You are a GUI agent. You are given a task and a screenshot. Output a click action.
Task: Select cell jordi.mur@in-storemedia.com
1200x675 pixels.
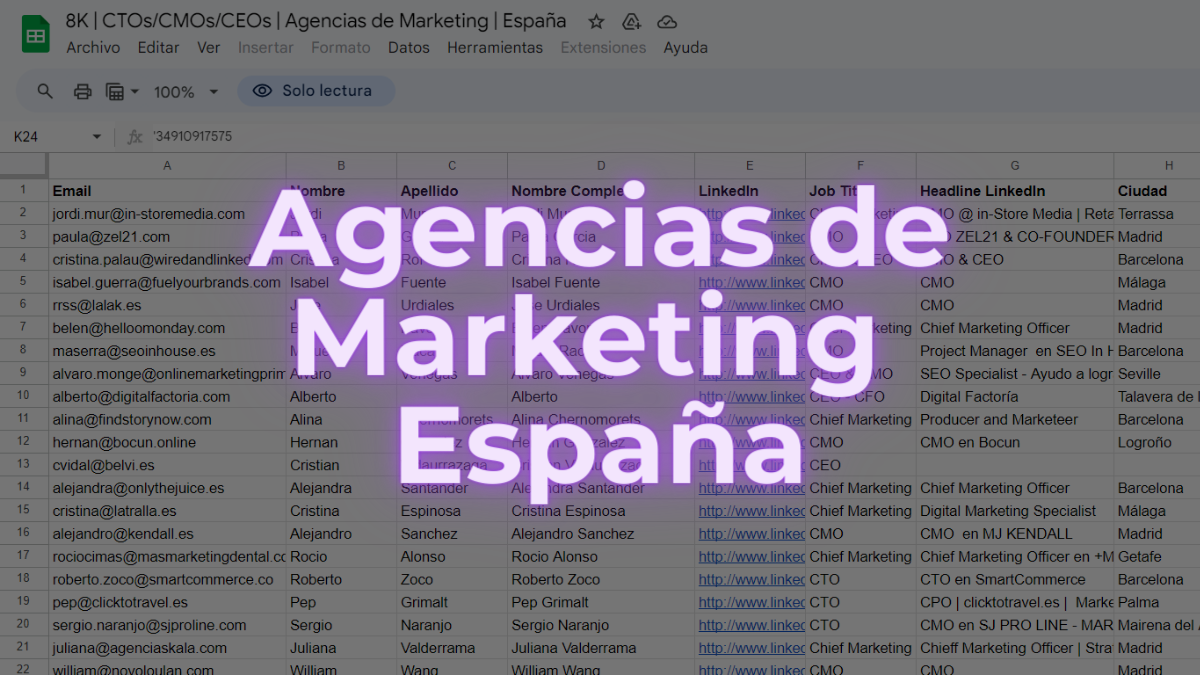pos(167,213)
